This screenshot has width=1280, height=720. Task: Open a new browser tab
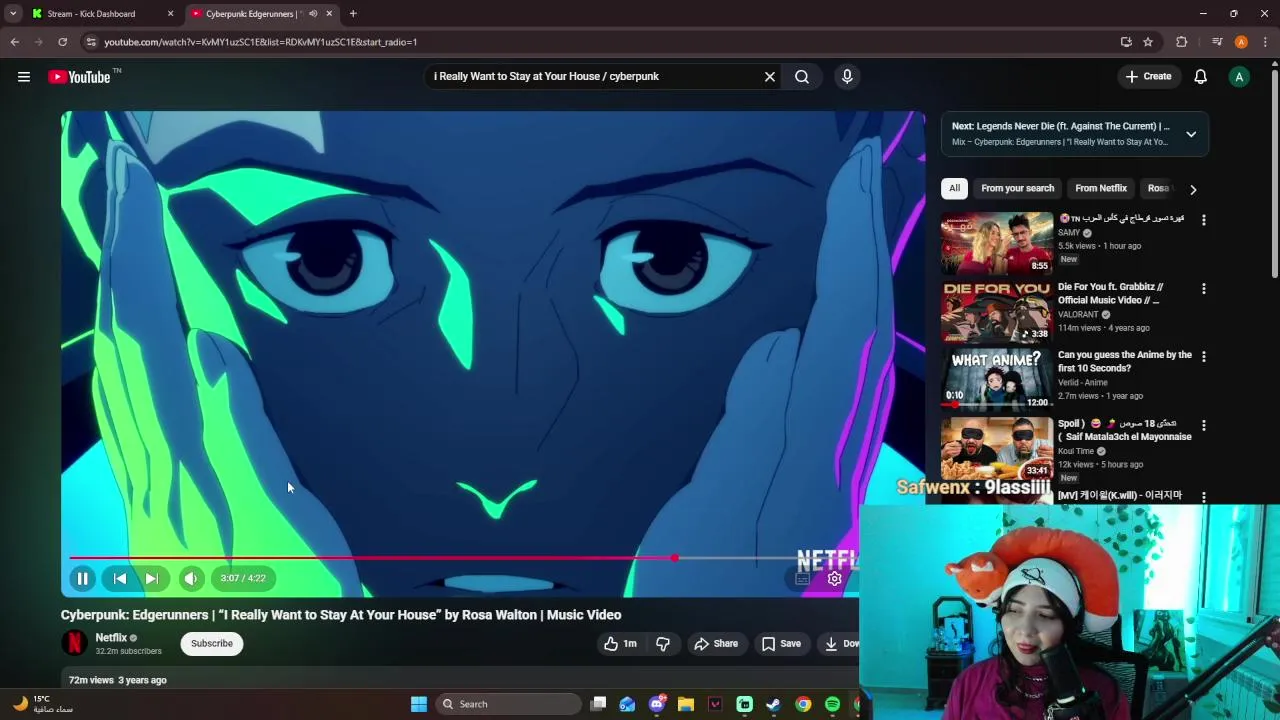(353, 14)
